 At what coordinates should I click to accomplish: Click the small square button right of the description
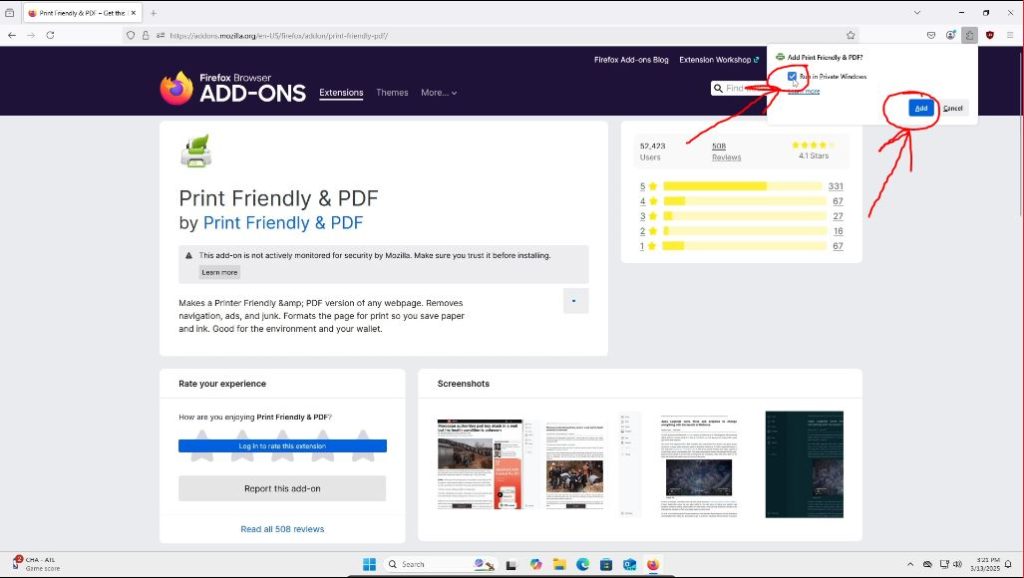tap(575, 301)
